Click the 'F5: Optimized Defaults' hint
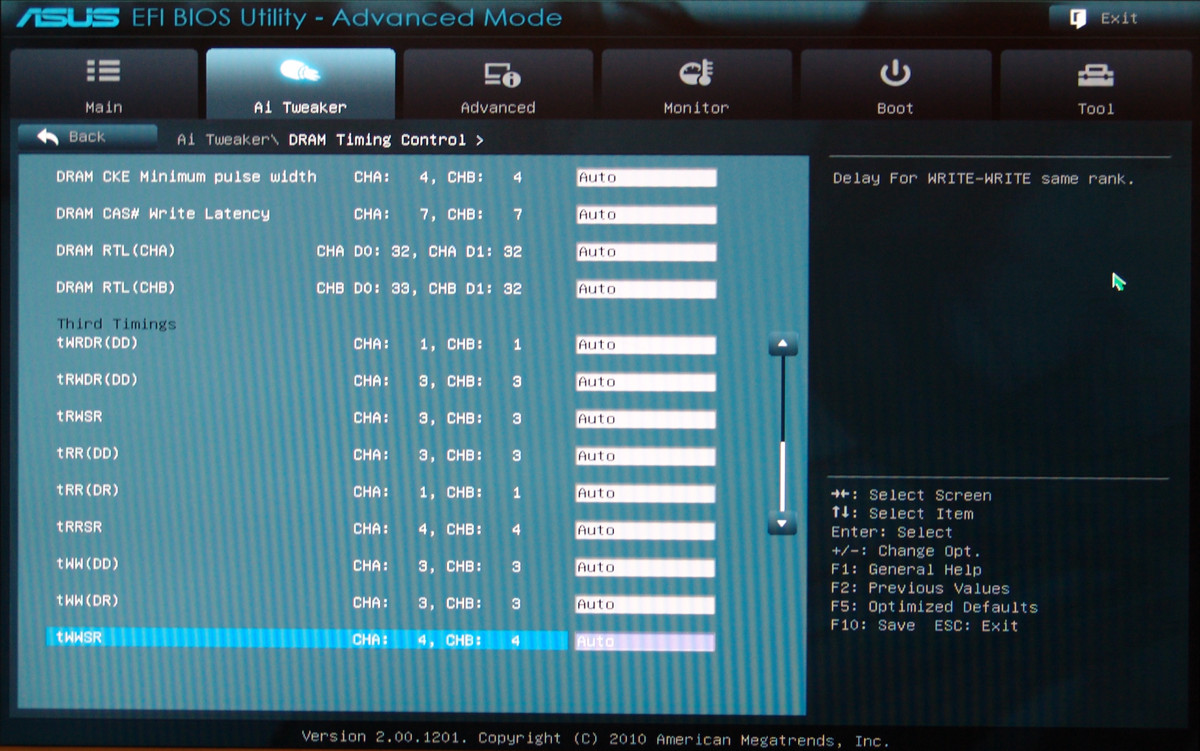 934,607
